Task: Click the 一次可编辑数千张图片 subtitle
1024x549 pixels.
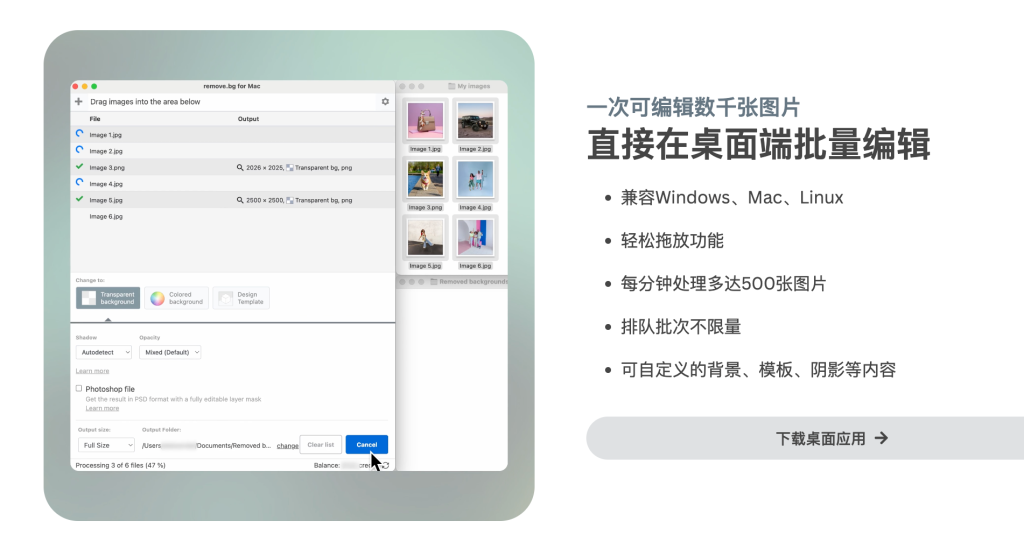Action: tap(694, 107)
